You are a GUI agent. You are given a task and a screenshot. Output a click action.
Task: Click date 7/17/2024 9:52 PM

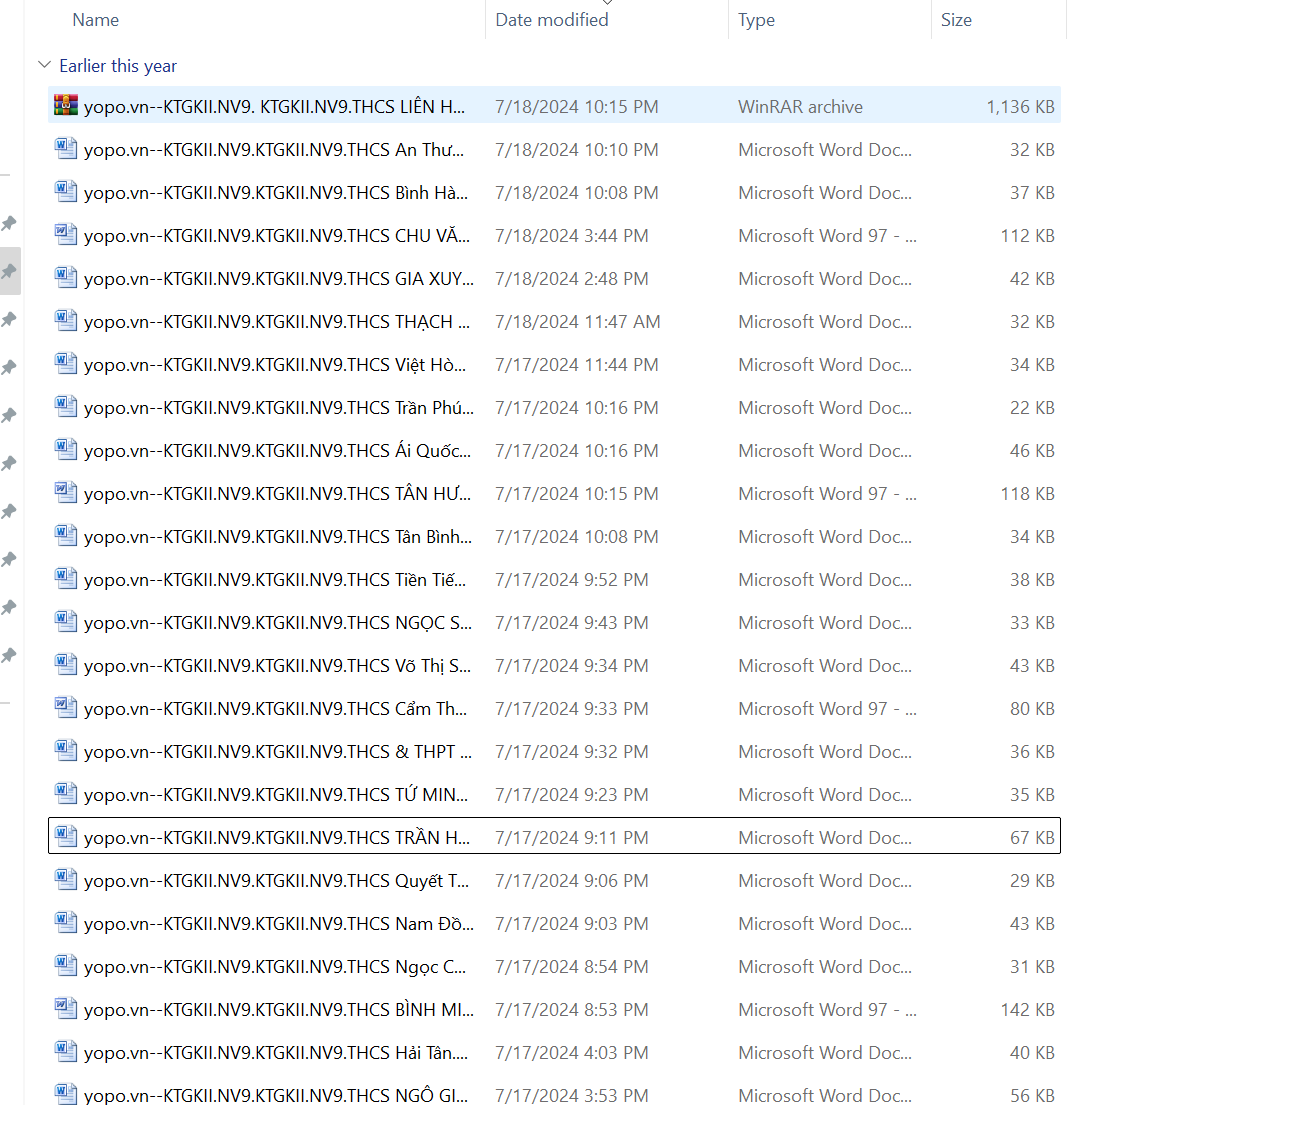point(572,580)
